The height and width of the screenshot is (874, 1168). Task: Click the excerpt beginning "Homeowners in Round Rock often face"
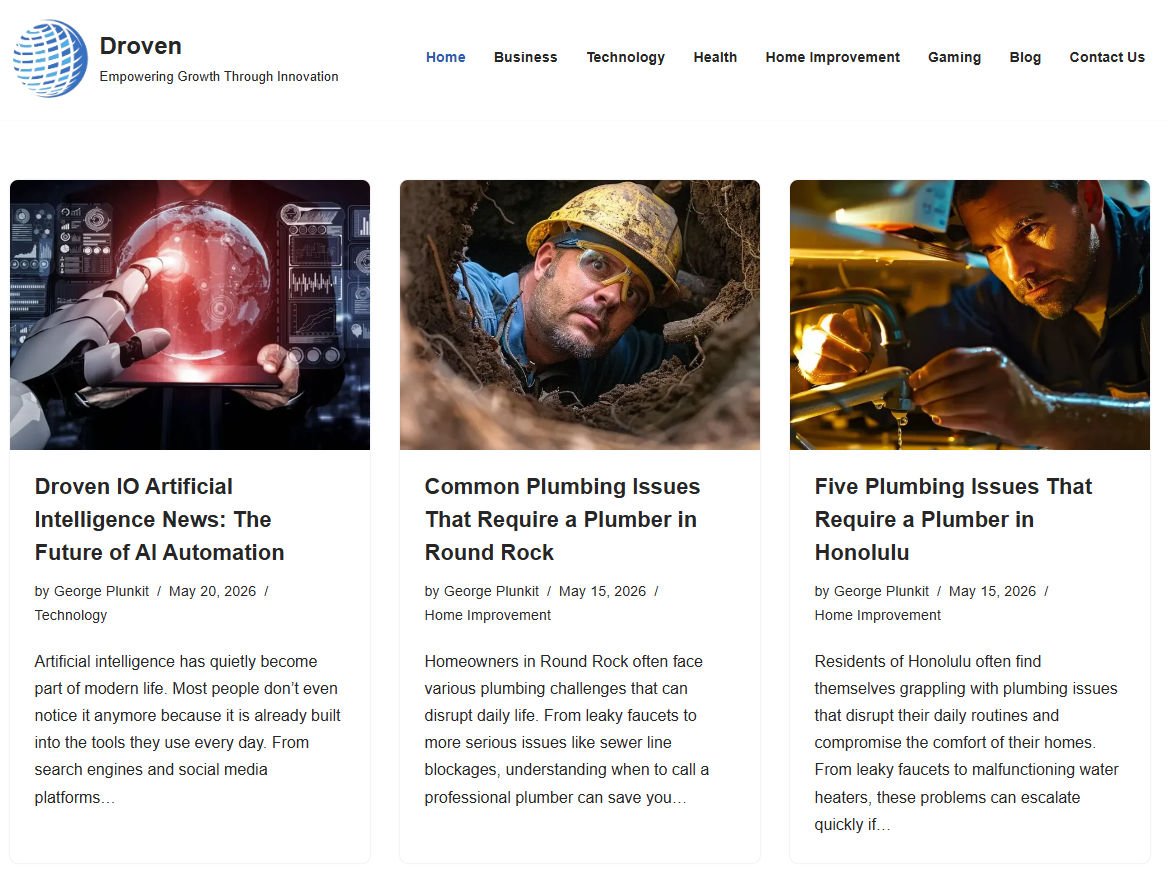(567, 729)
